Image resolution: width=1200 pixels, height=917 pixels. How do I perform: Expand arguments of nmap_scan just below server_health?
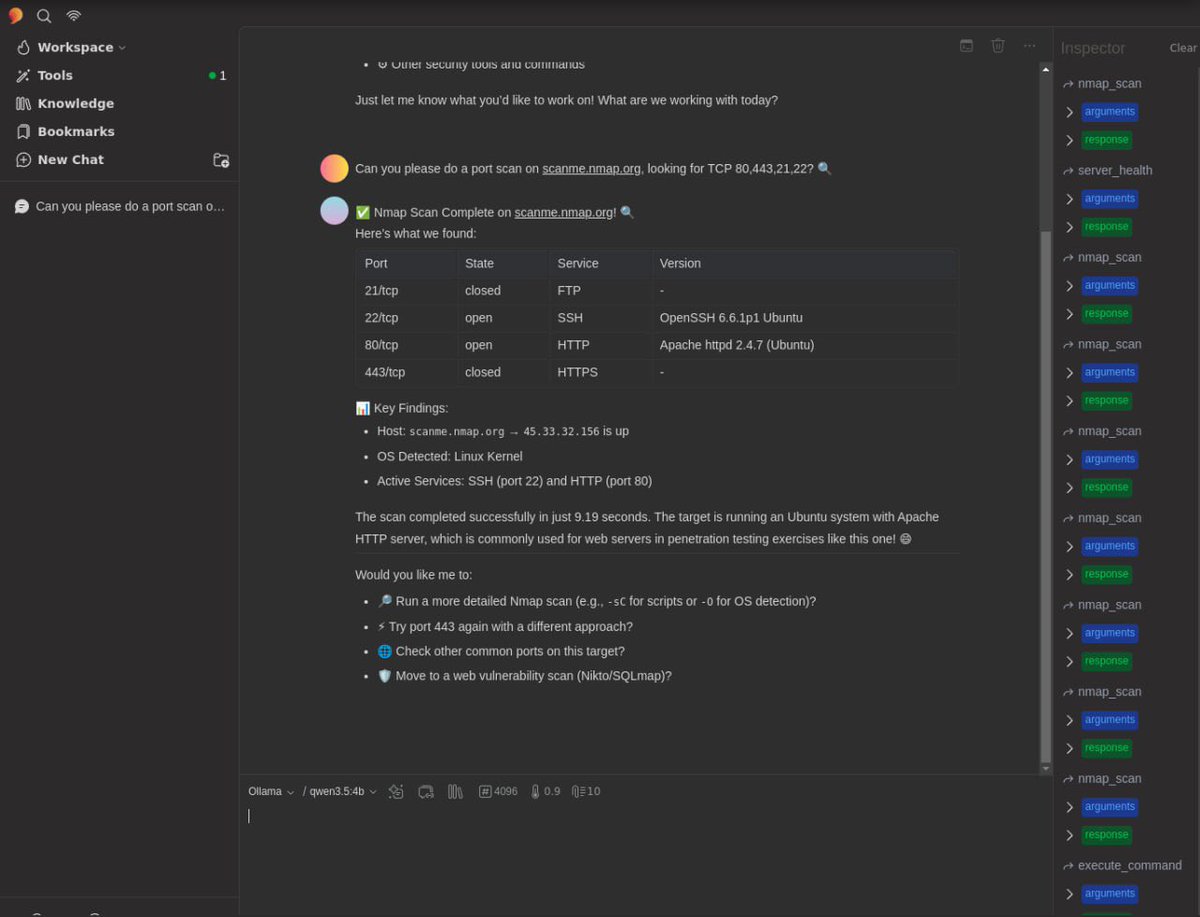1109,285
